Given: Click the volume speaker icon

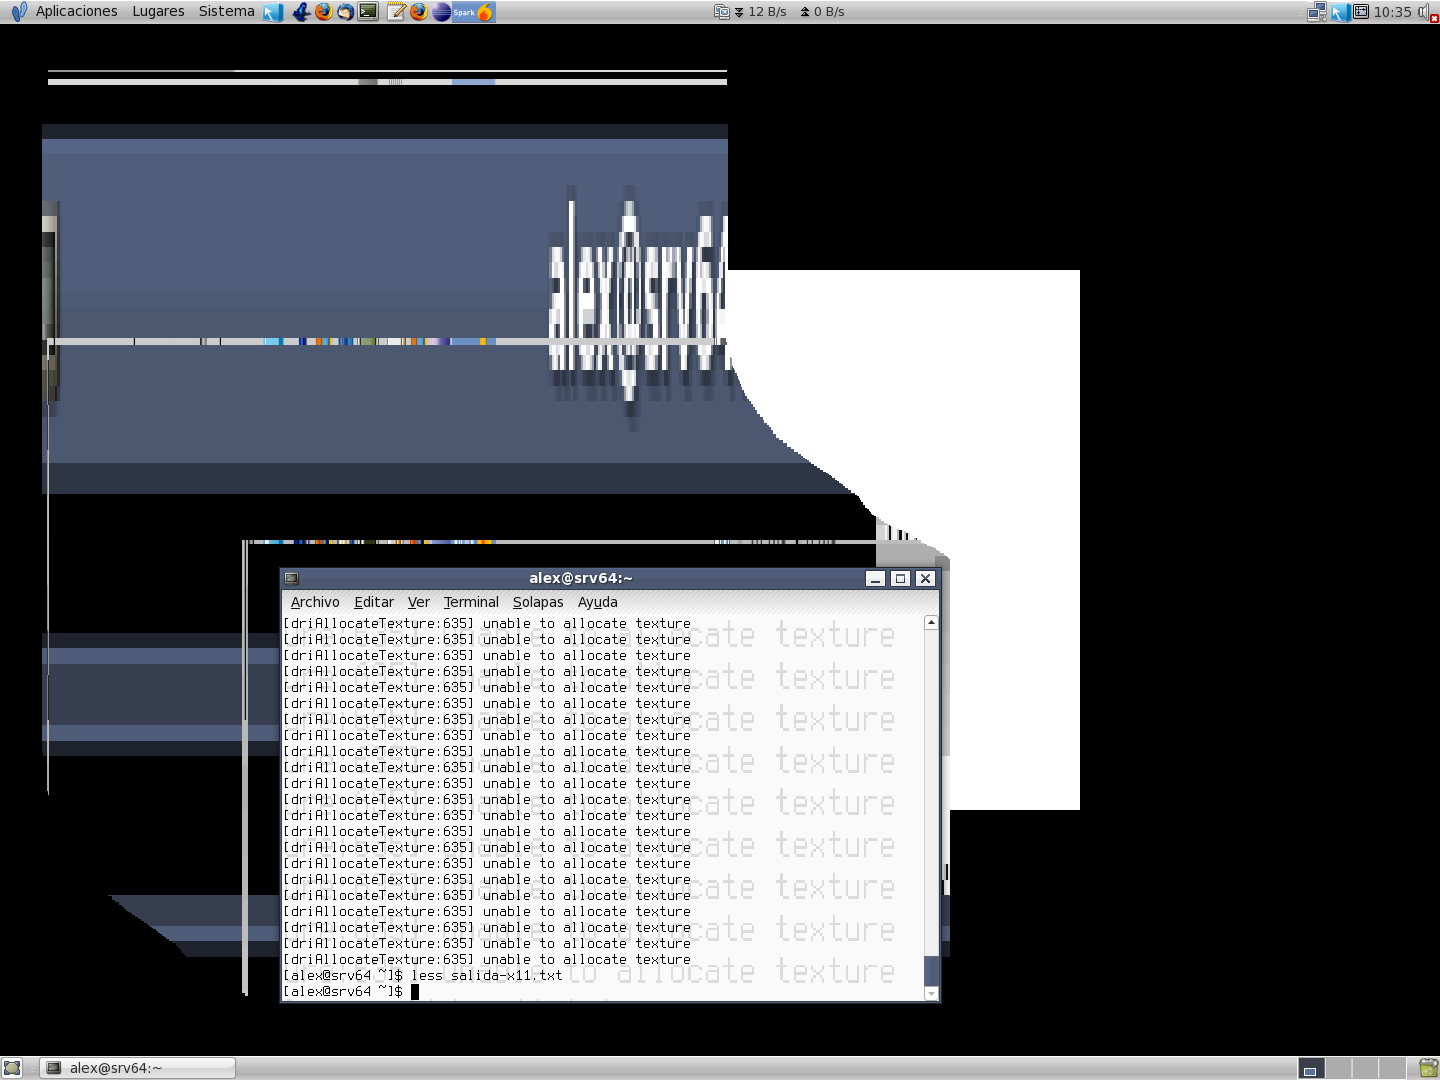Looking at the screenshot, I should tap(1423, 12).
